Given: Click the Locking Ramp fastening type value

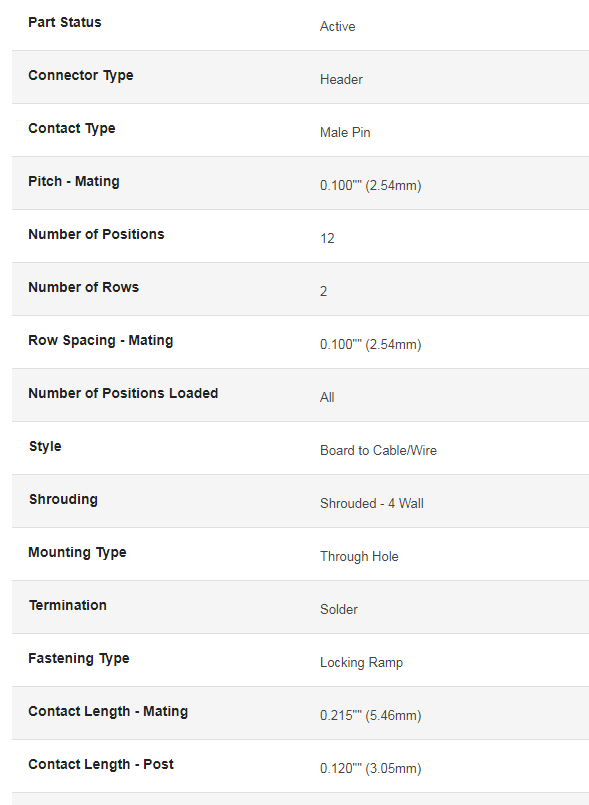Looking at the screenshot, I should (x=362, y=663).
